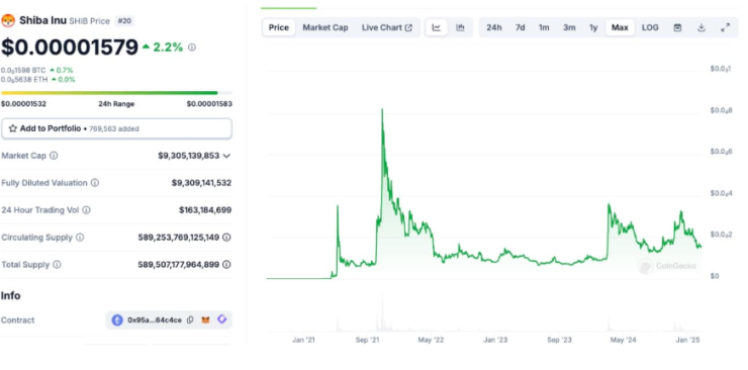Click info icon after circulating supply value
The height and width of the screenshot is (370, 748).
227,237
